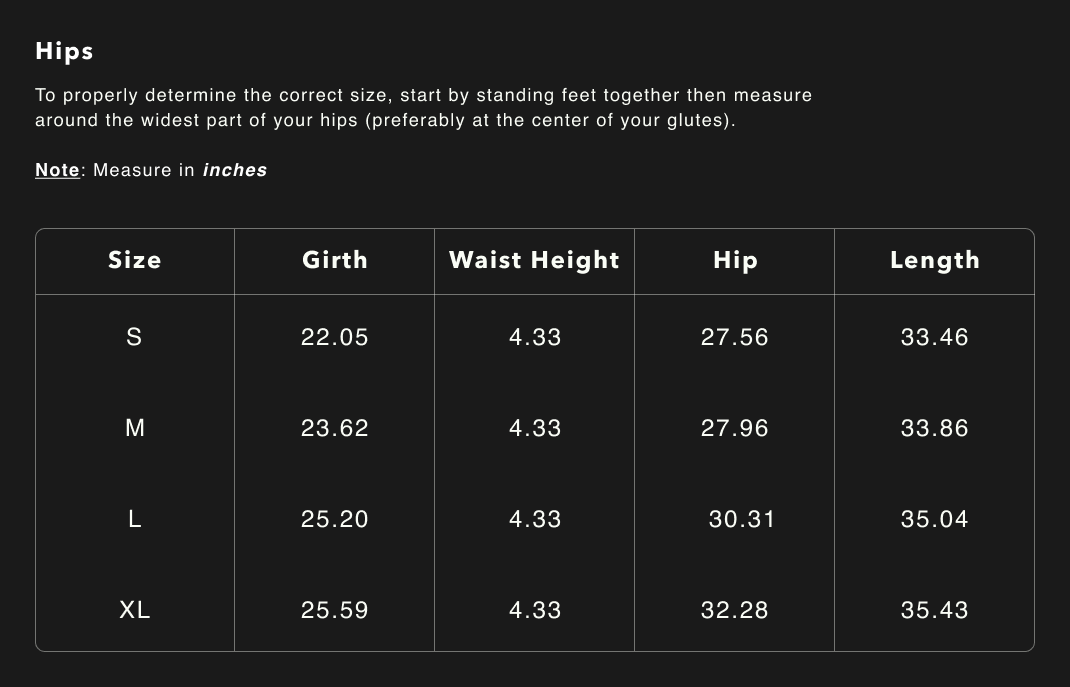Viewport: 1070px width, 687px height.
Task: Select the Waist Height column header
Action: click(x=534, y=260)
